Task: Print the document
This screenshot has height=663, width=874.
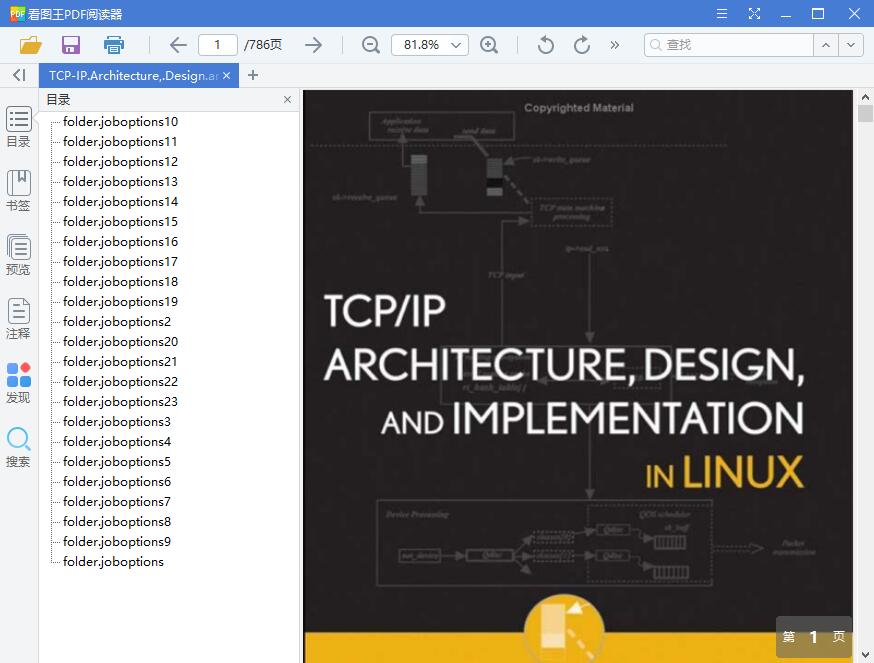Action: pyautogui.click(x=113, y=44)
